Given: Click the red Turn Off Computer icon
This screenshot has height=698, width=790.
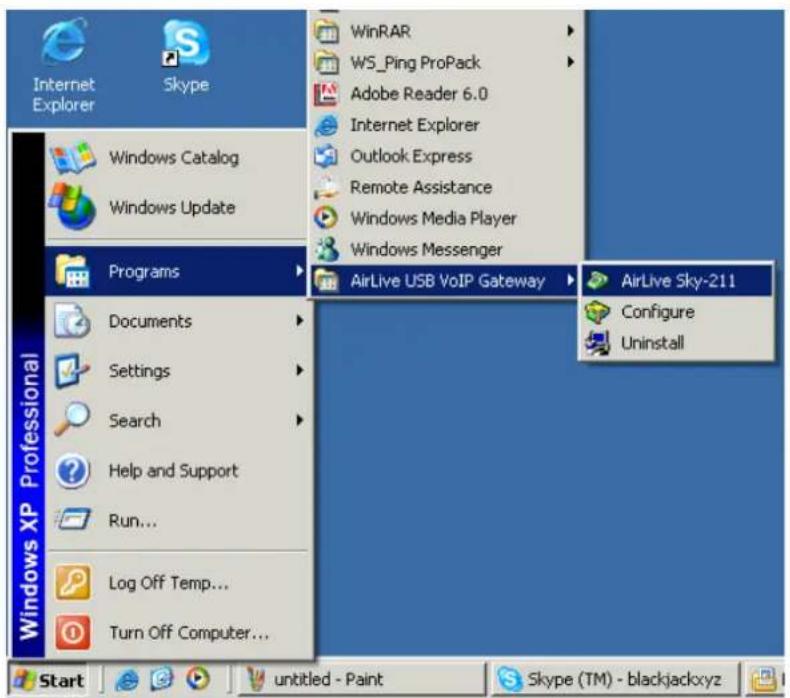Looking at the screenshot, I should (x=73, y=632).
